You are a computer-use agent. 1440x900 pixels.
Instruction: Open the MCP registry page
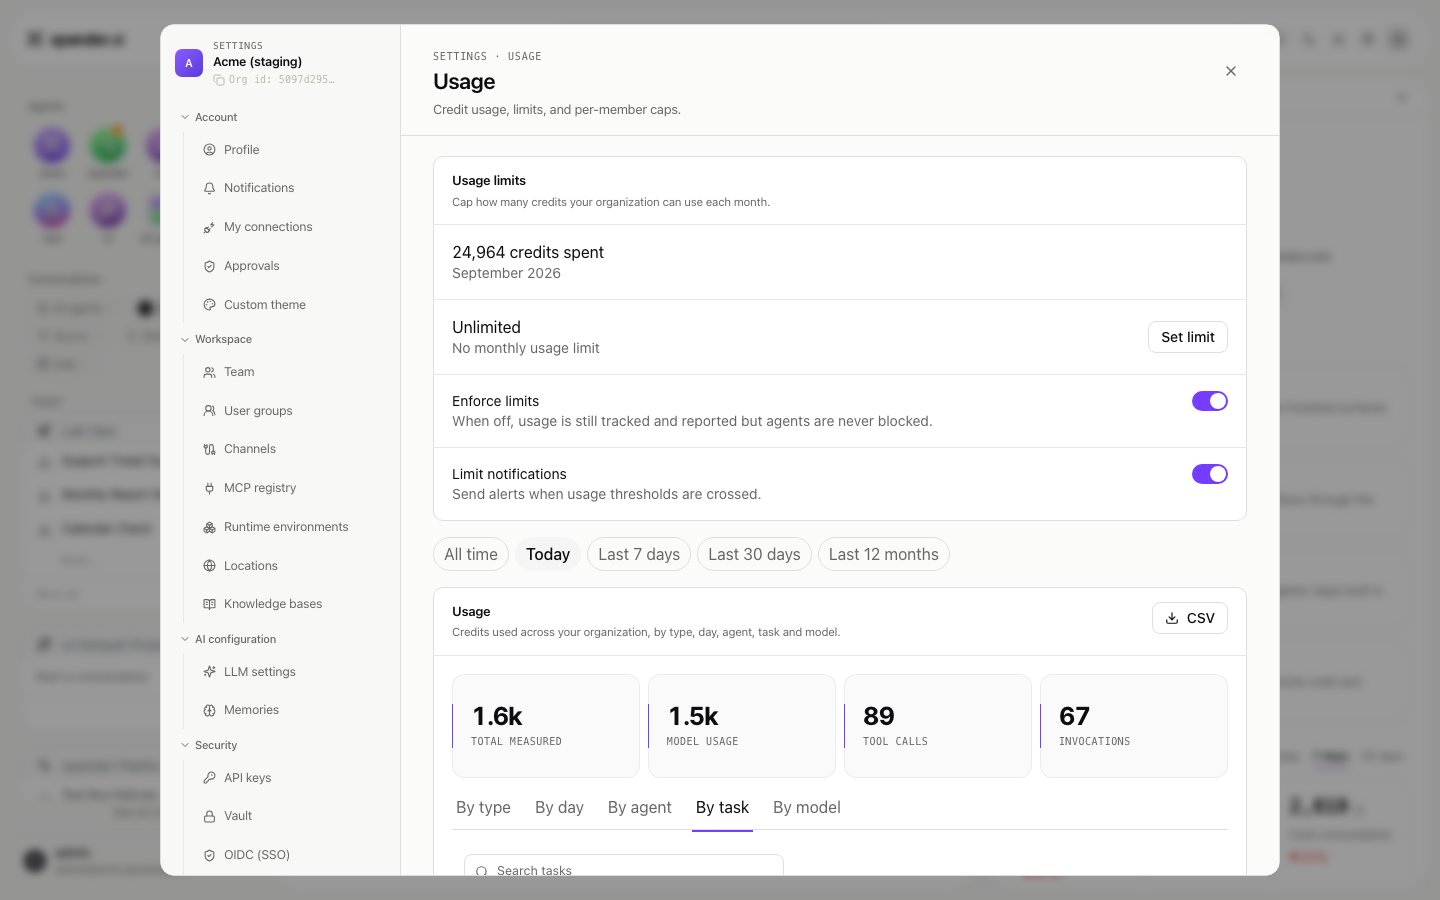tap(292, 488)
